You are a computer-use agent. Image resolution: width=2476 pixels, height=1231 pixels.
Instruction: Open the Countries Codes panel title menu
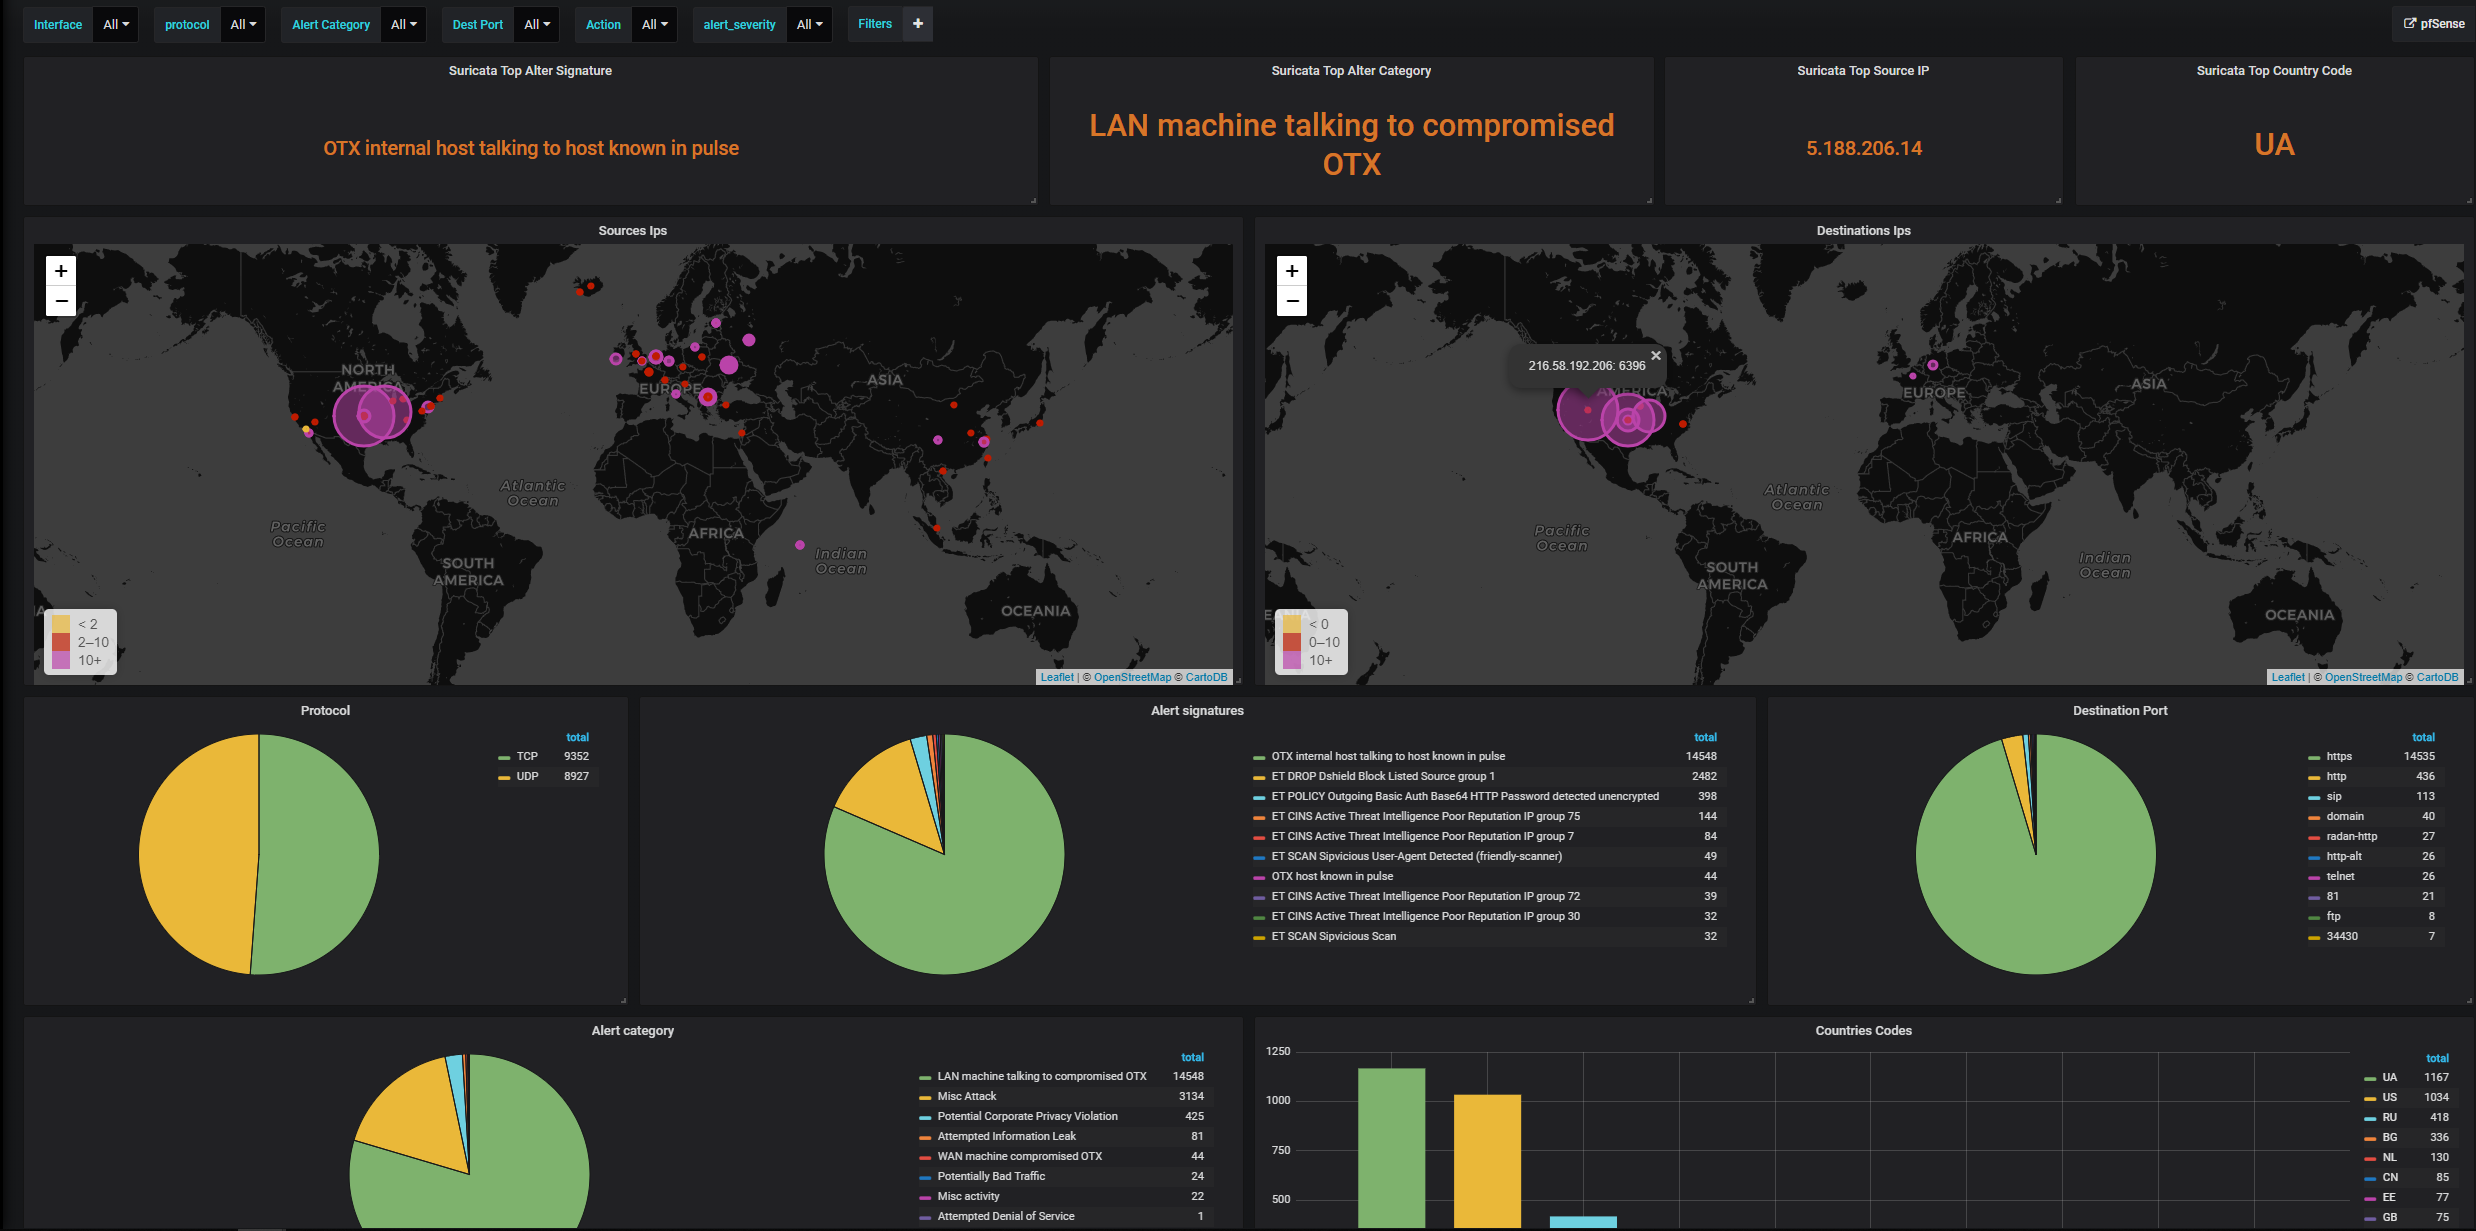[x=1863, y=1031]
